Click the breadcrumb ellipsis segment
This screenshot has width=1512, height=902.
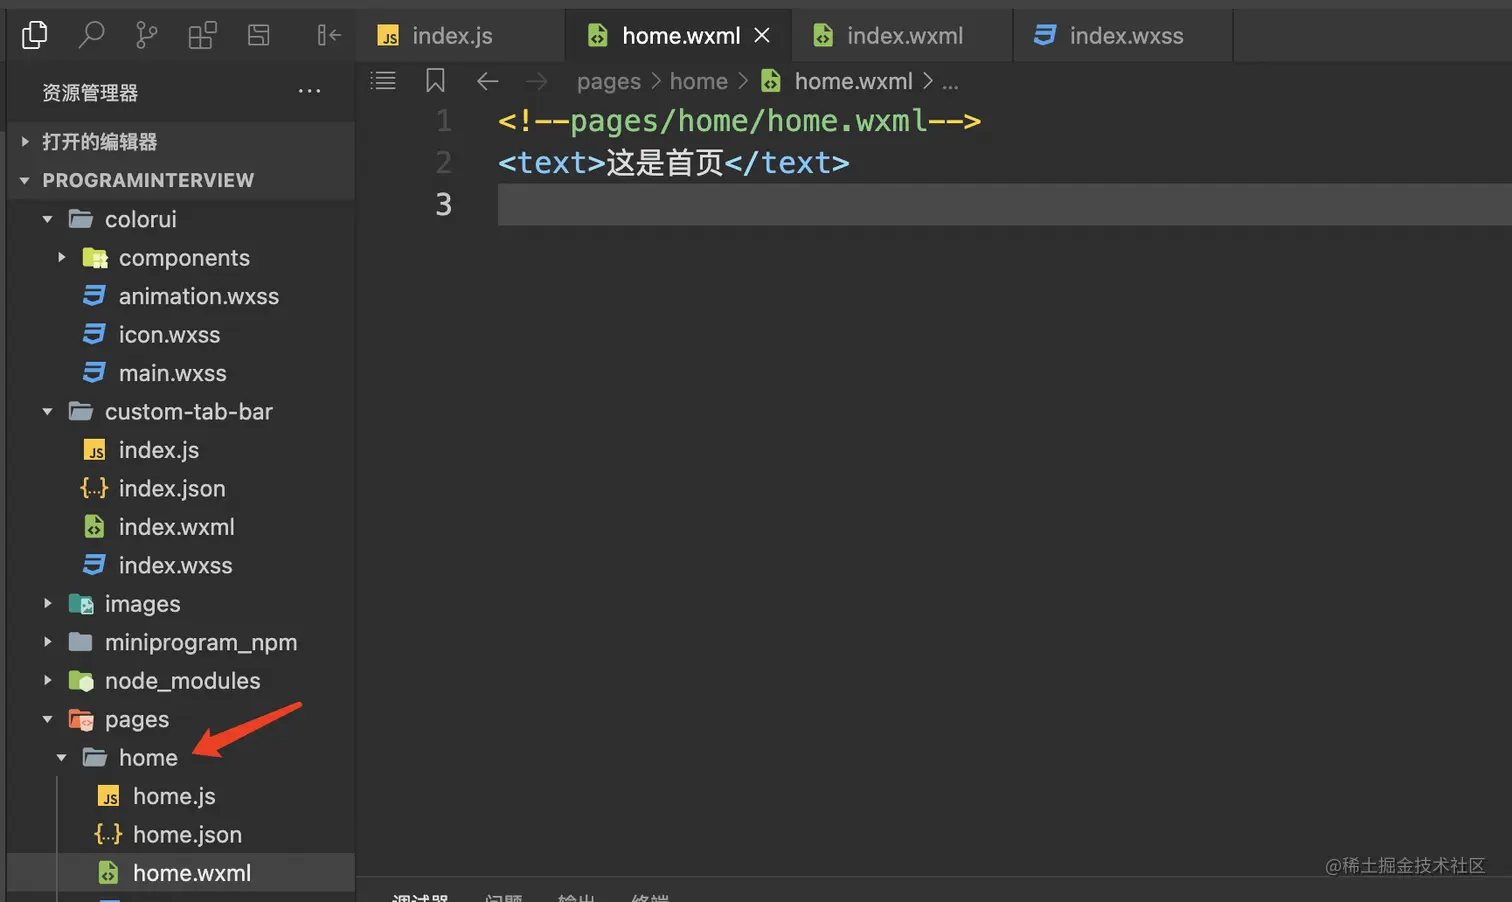pos(950,83)
